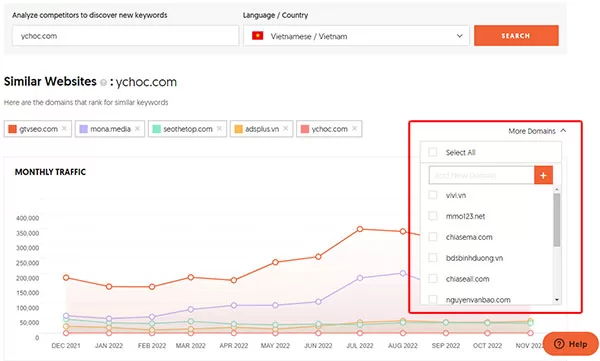Click the adsplus.vn yellow color swatch
600x361 pixels.
click(238, 129)
